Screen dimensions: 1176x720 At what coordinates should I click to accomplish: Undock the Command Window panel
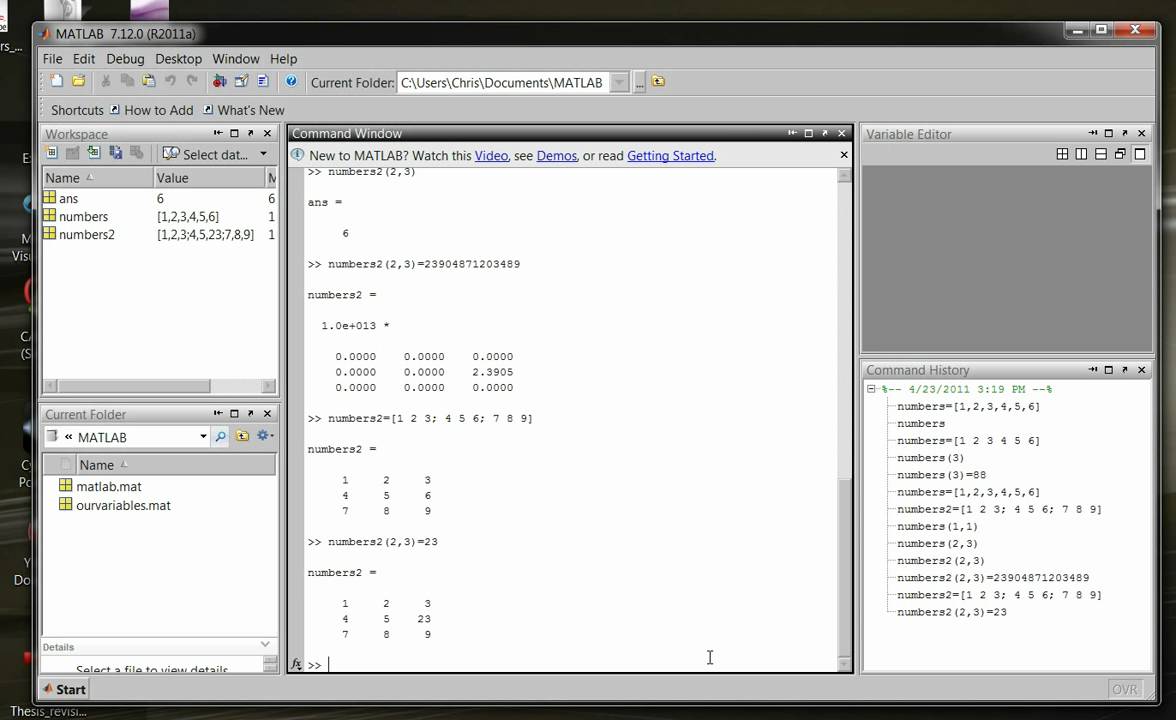click(825, 133)
